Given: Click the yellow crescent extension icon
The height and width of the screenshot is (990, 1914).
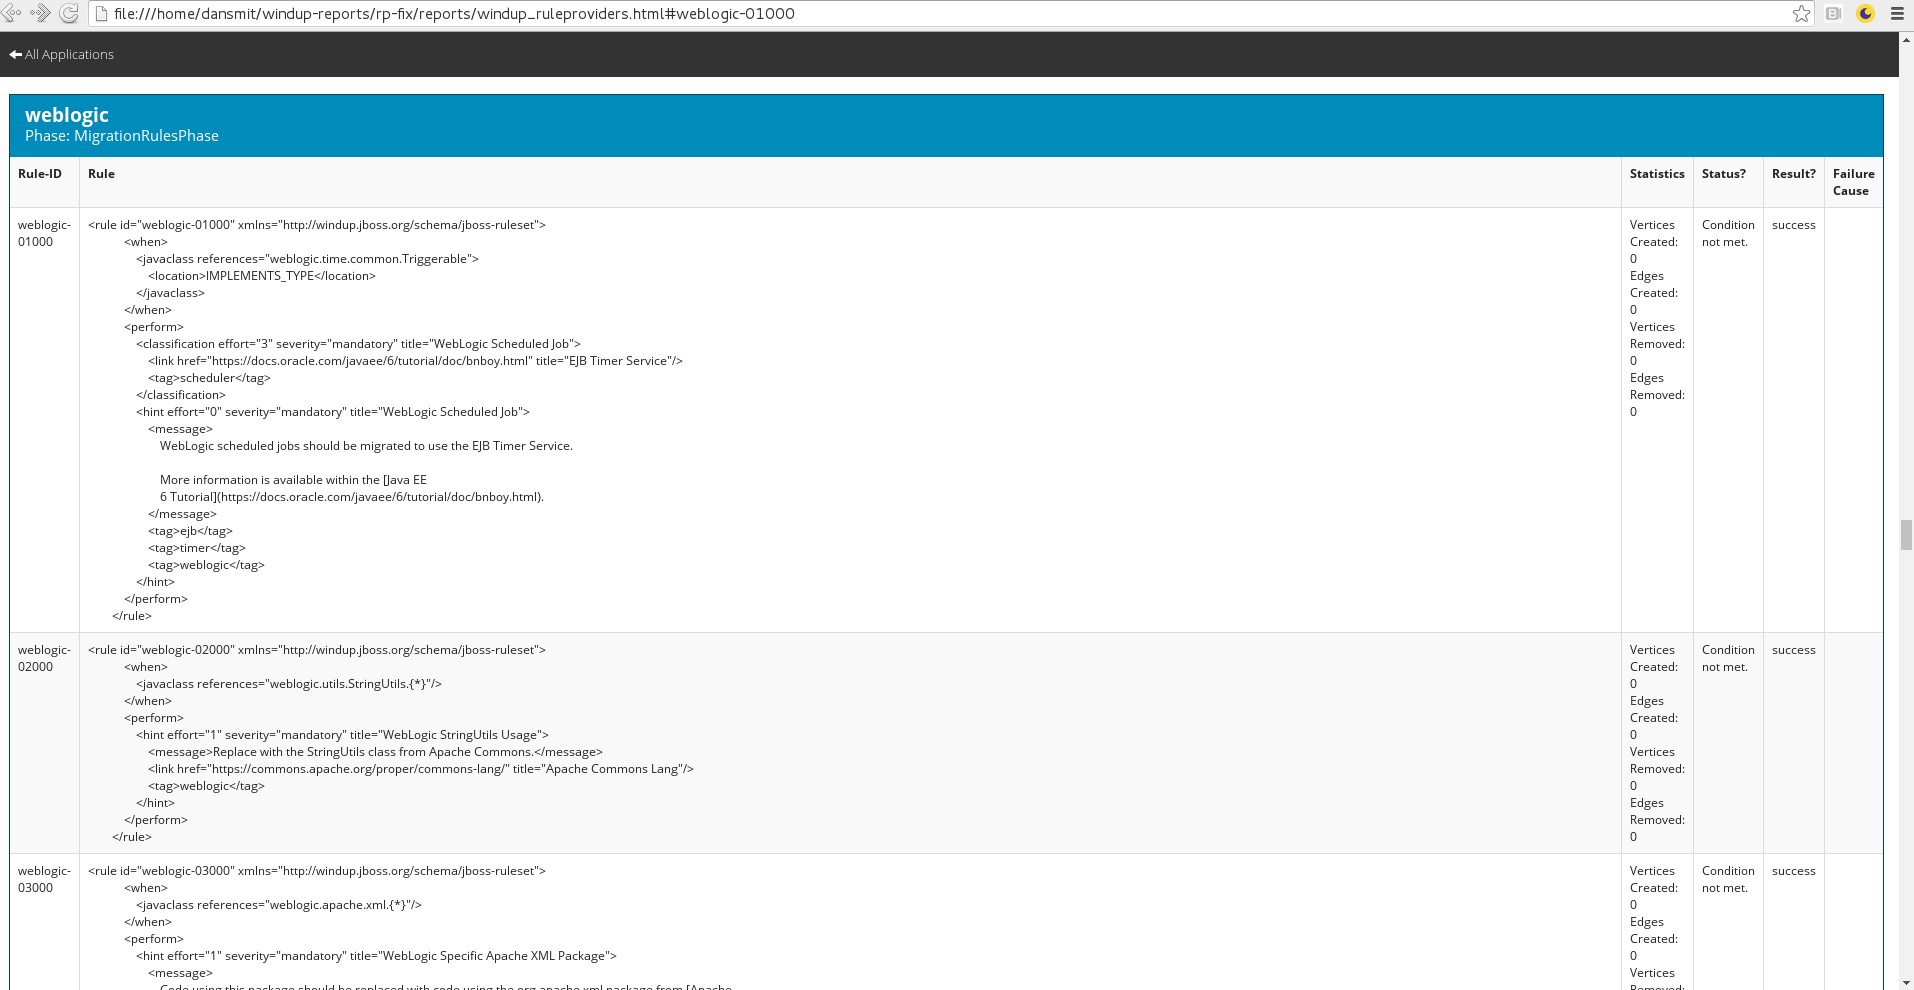Looking at the screenshot, I should [x=1866, y=13].
